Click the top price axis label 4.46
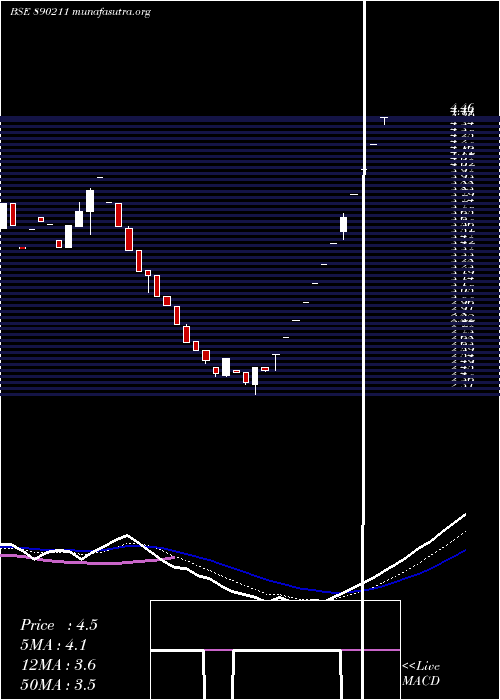500x700 pixels. pyautogui.click(x=462, y=108)
